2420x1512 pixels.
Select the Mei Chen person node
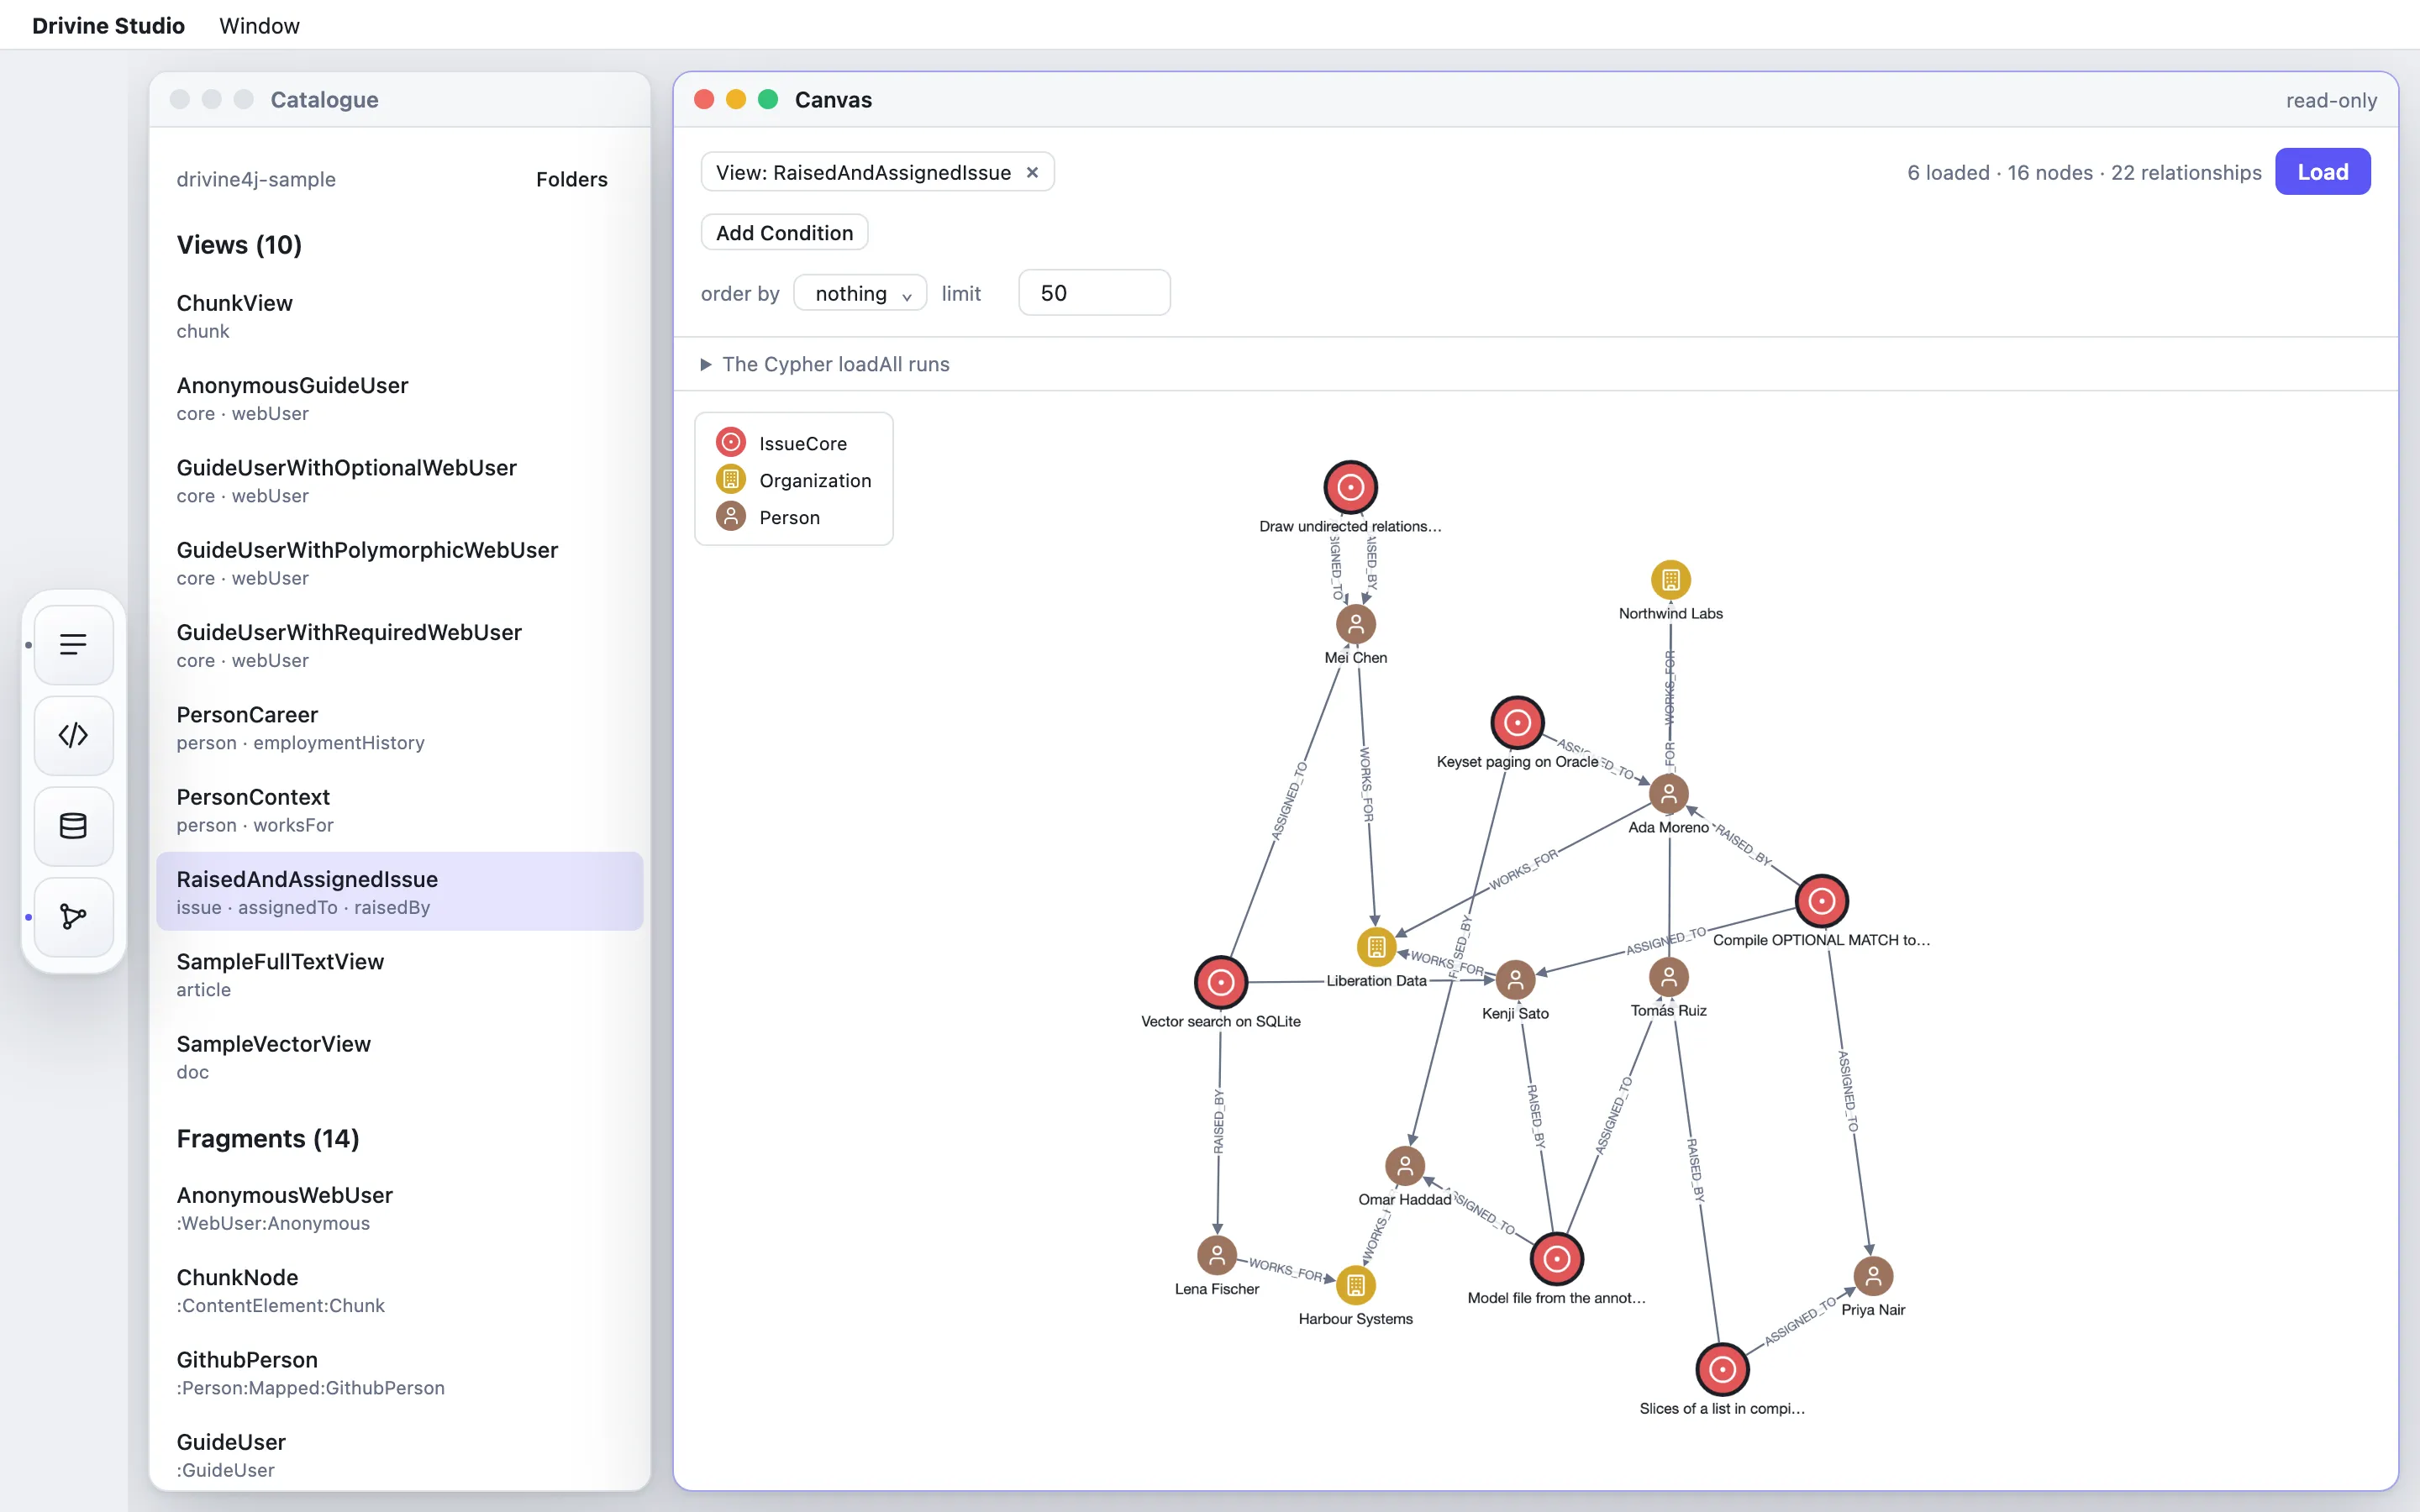pos(1356,624)
